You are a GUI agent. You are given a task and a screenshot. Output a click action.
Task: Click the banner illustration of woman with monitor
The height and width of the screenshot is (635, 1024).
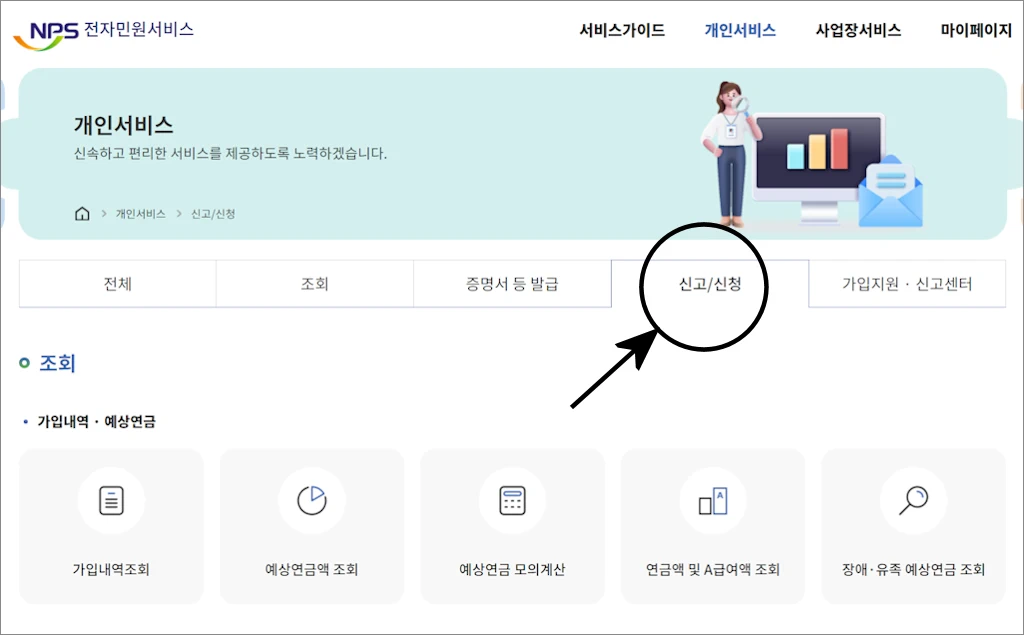tap(812, 155)
